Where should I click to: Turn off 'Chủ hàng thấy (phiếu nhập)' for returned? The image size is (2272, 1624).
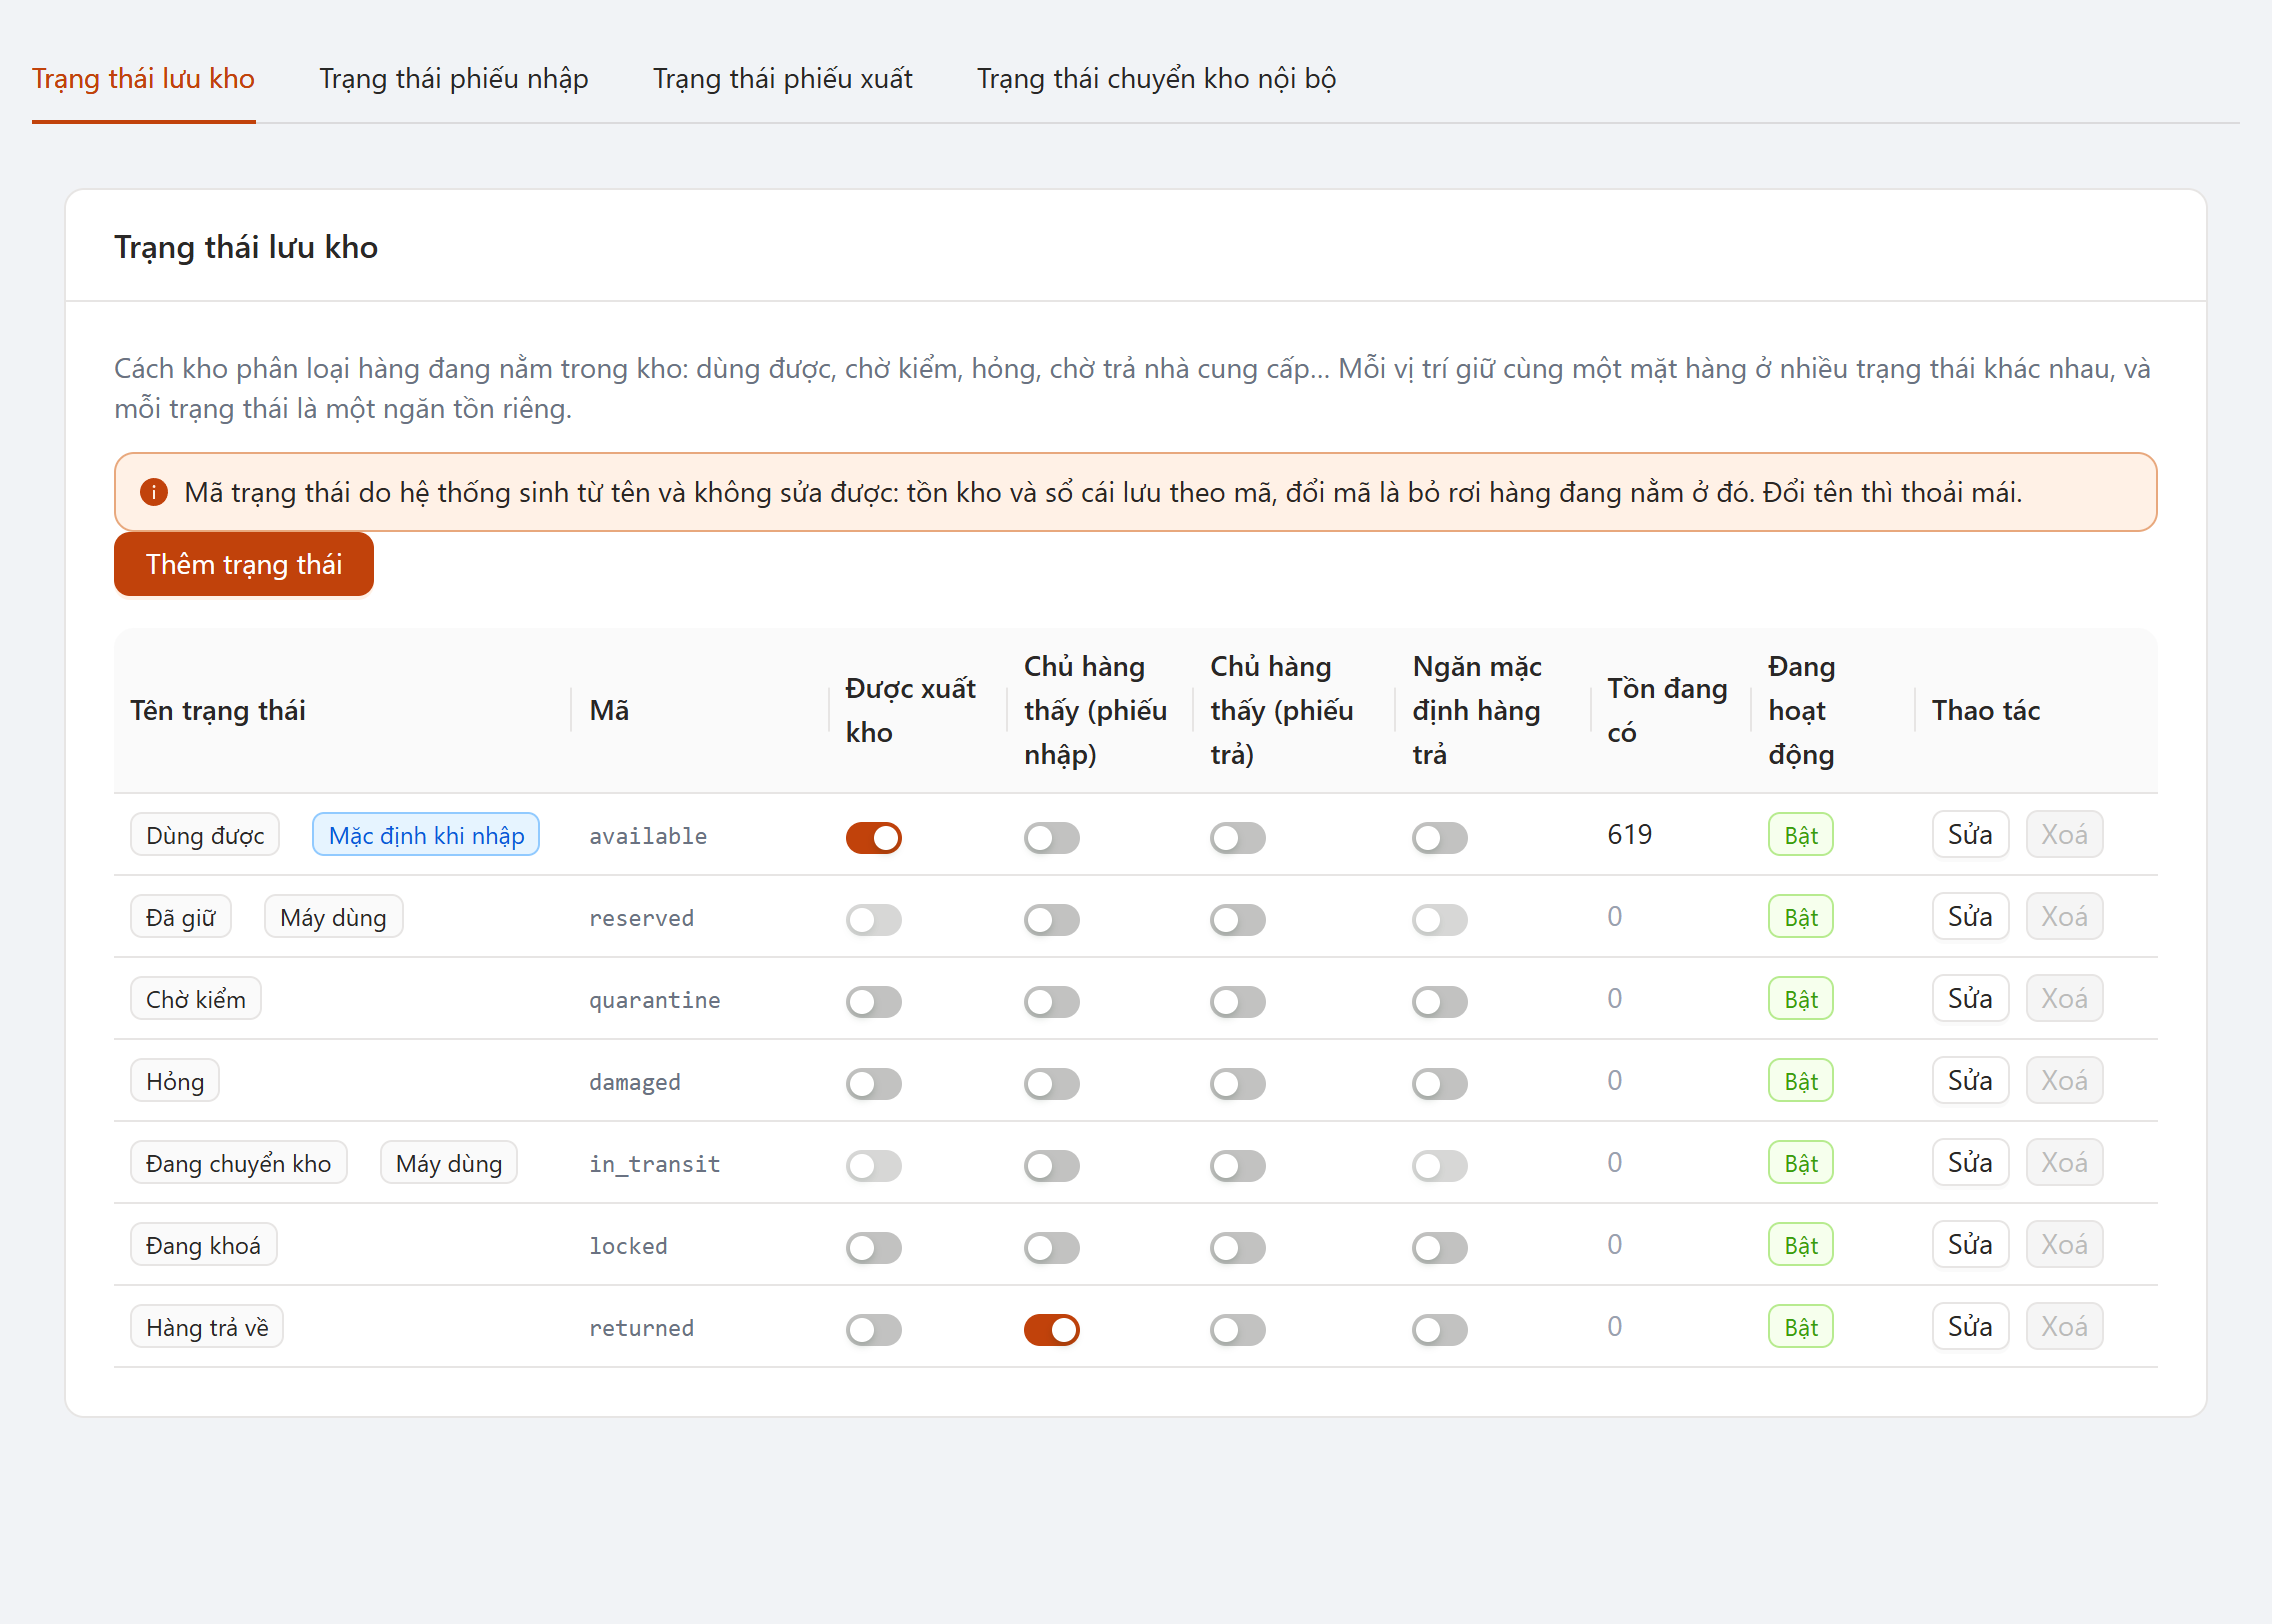pyautogui.click(x=1052, y=1329)
